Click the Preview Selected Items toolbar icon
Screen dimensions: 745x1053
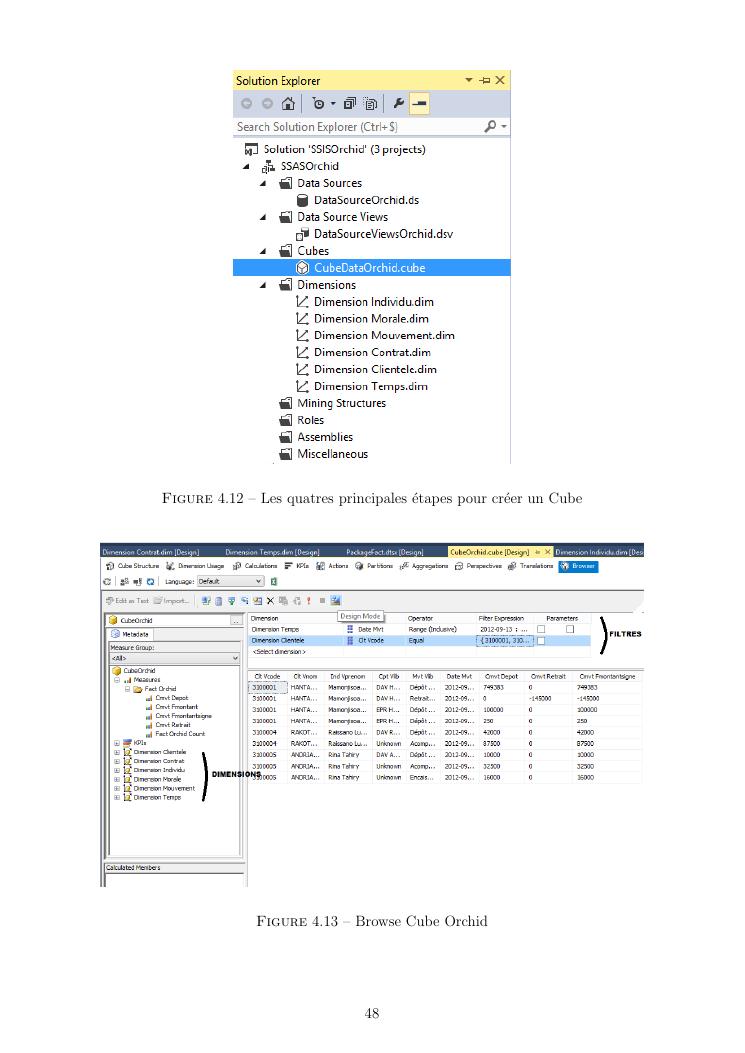pos(419,104)
